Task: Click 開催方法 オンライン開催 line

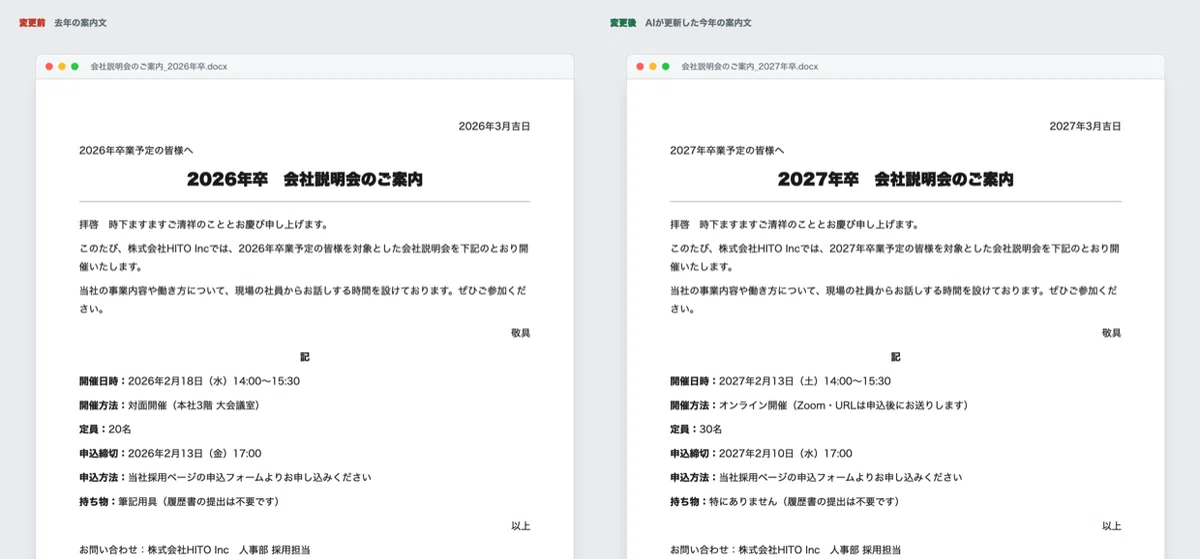Action: coord(820,405)
